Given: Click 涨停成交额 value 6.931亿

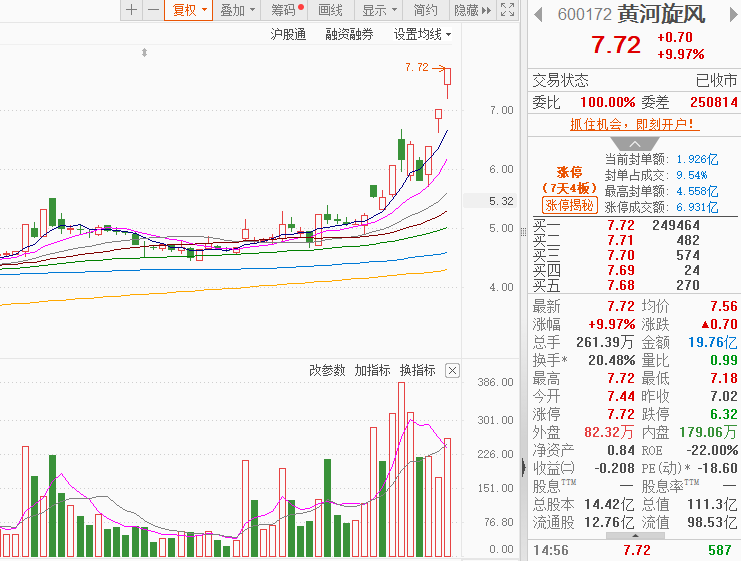Looking at the screenshot, I should tap(697, 207).
